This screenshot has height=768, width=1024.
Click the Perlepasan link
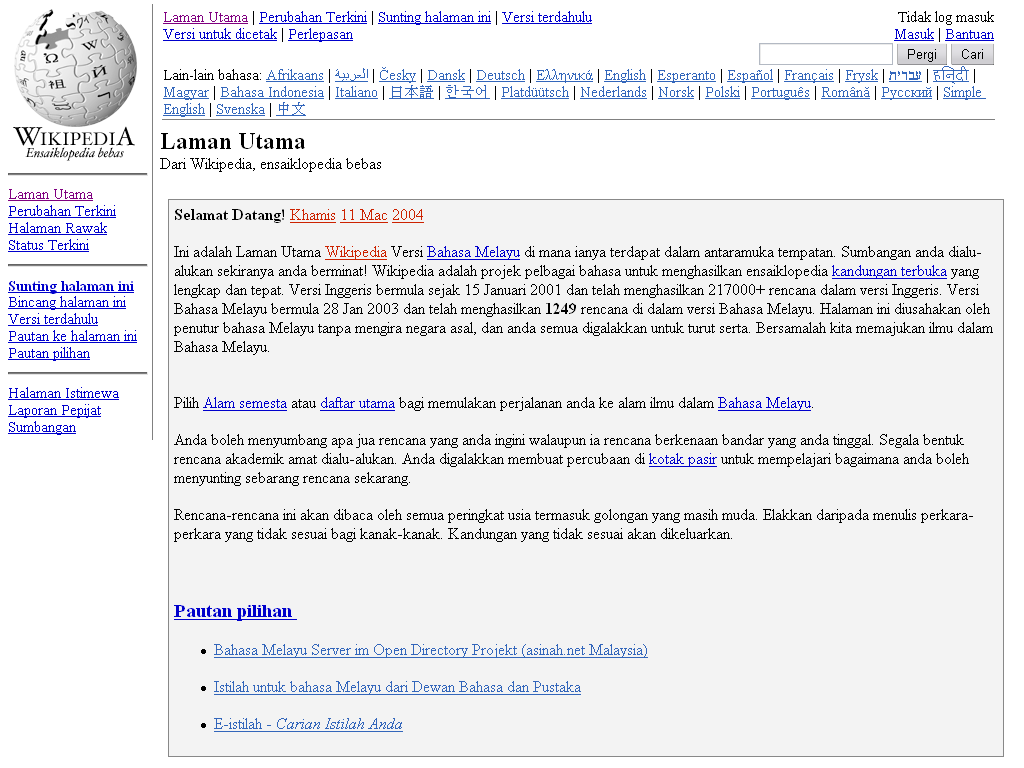[321, 35]
